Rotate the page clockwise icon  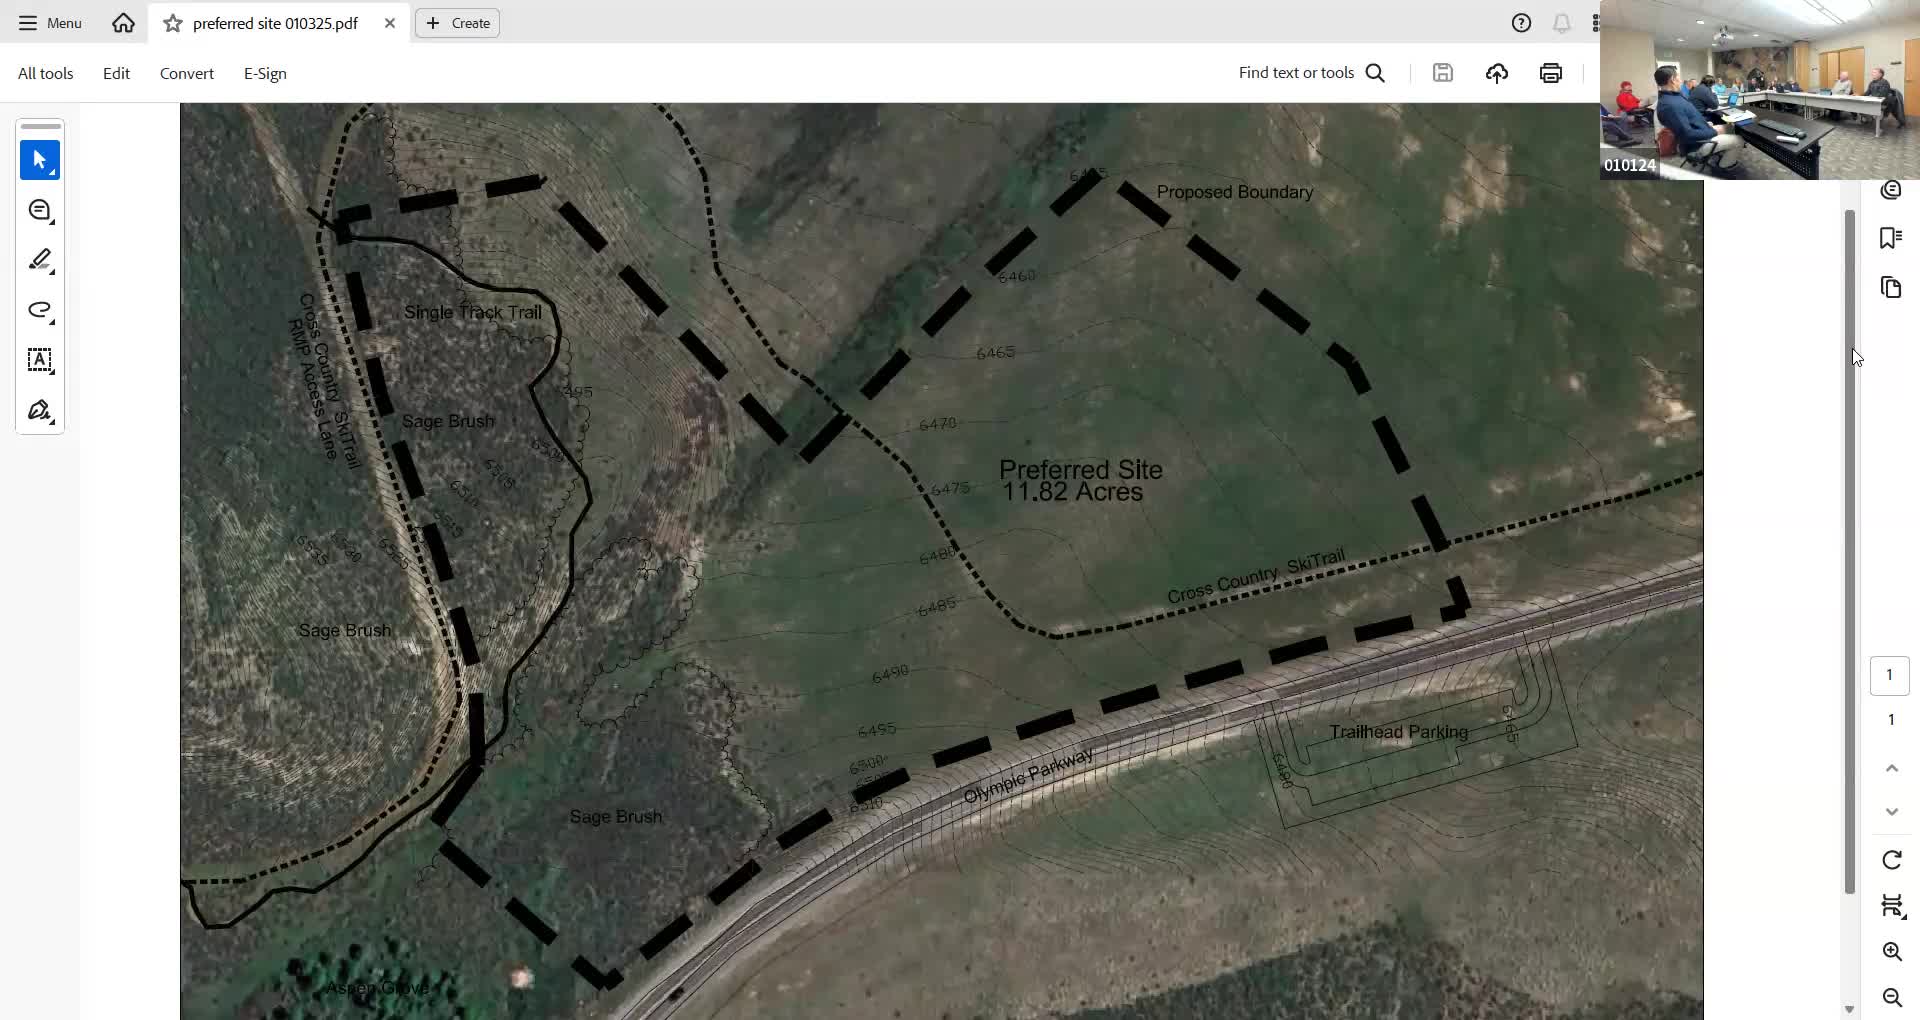tap(1891, 860)
